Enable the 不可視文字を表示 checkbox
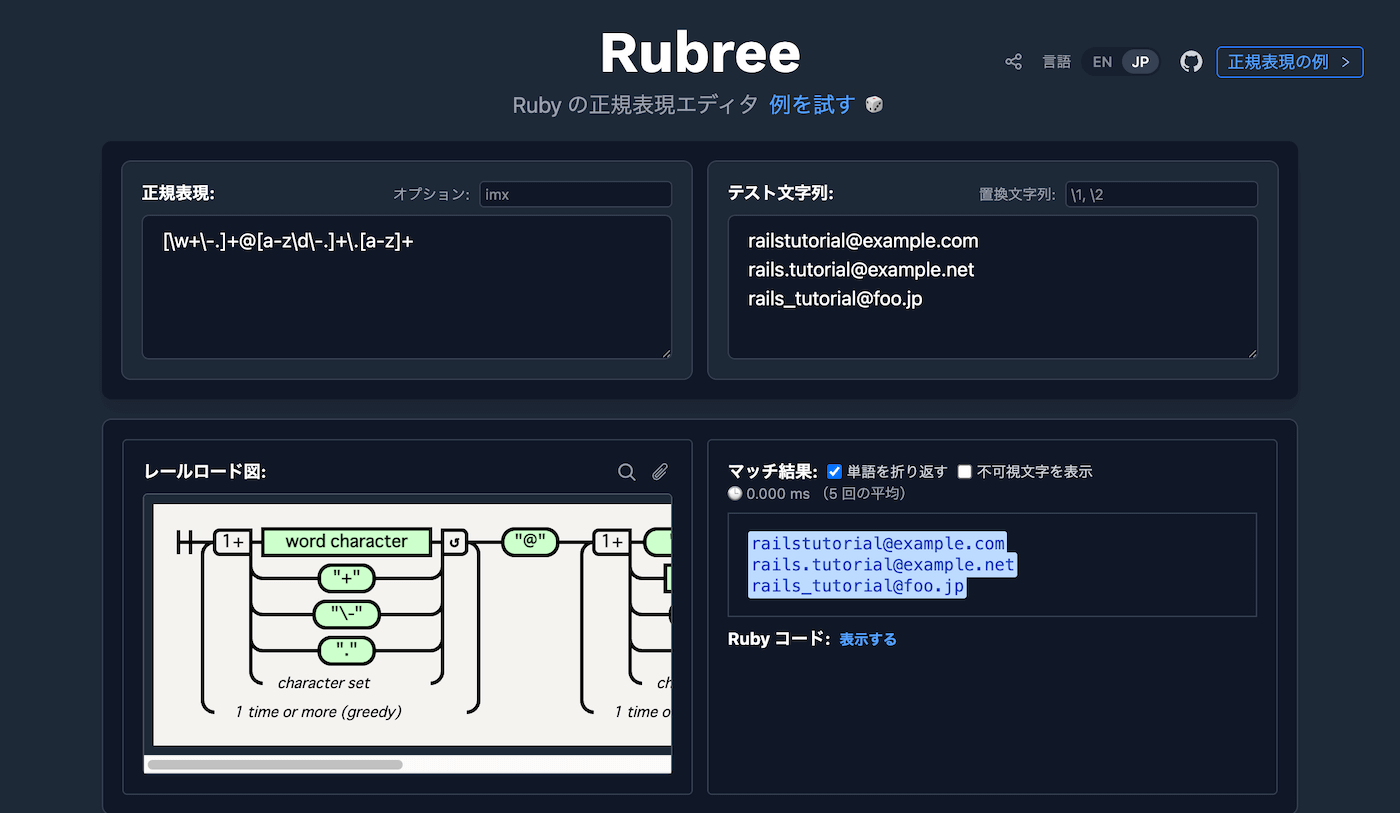This screenshot has height=813, width=1400. [965, 471]
